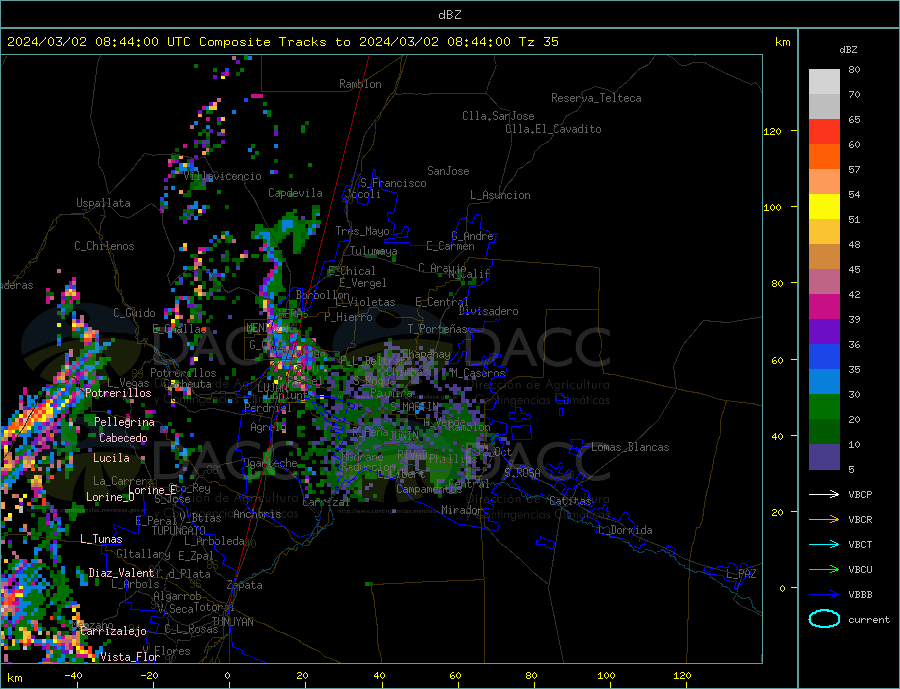Click the 'Zapata' place label
The image size is (900, 689).
(245, 585)
